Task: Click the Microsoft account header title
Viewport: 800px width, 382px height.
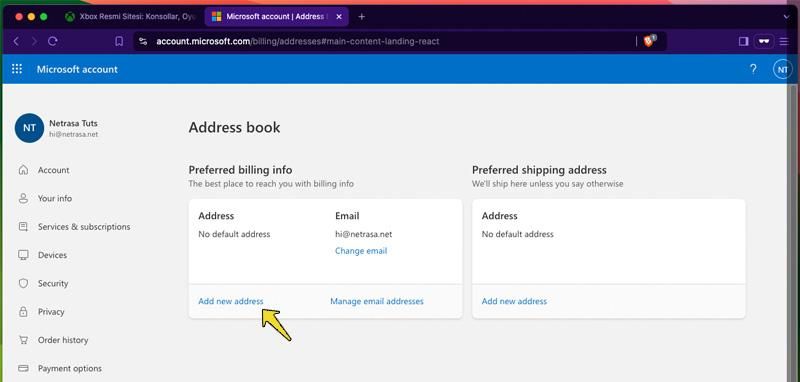Action: point(77,69)
